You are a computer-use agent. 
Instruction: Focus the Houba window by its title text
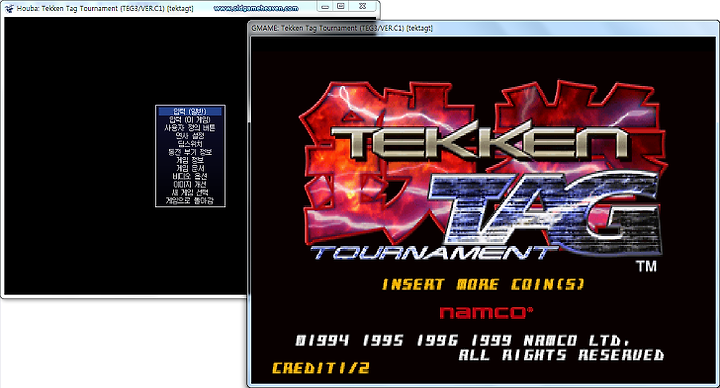(105, 8)
